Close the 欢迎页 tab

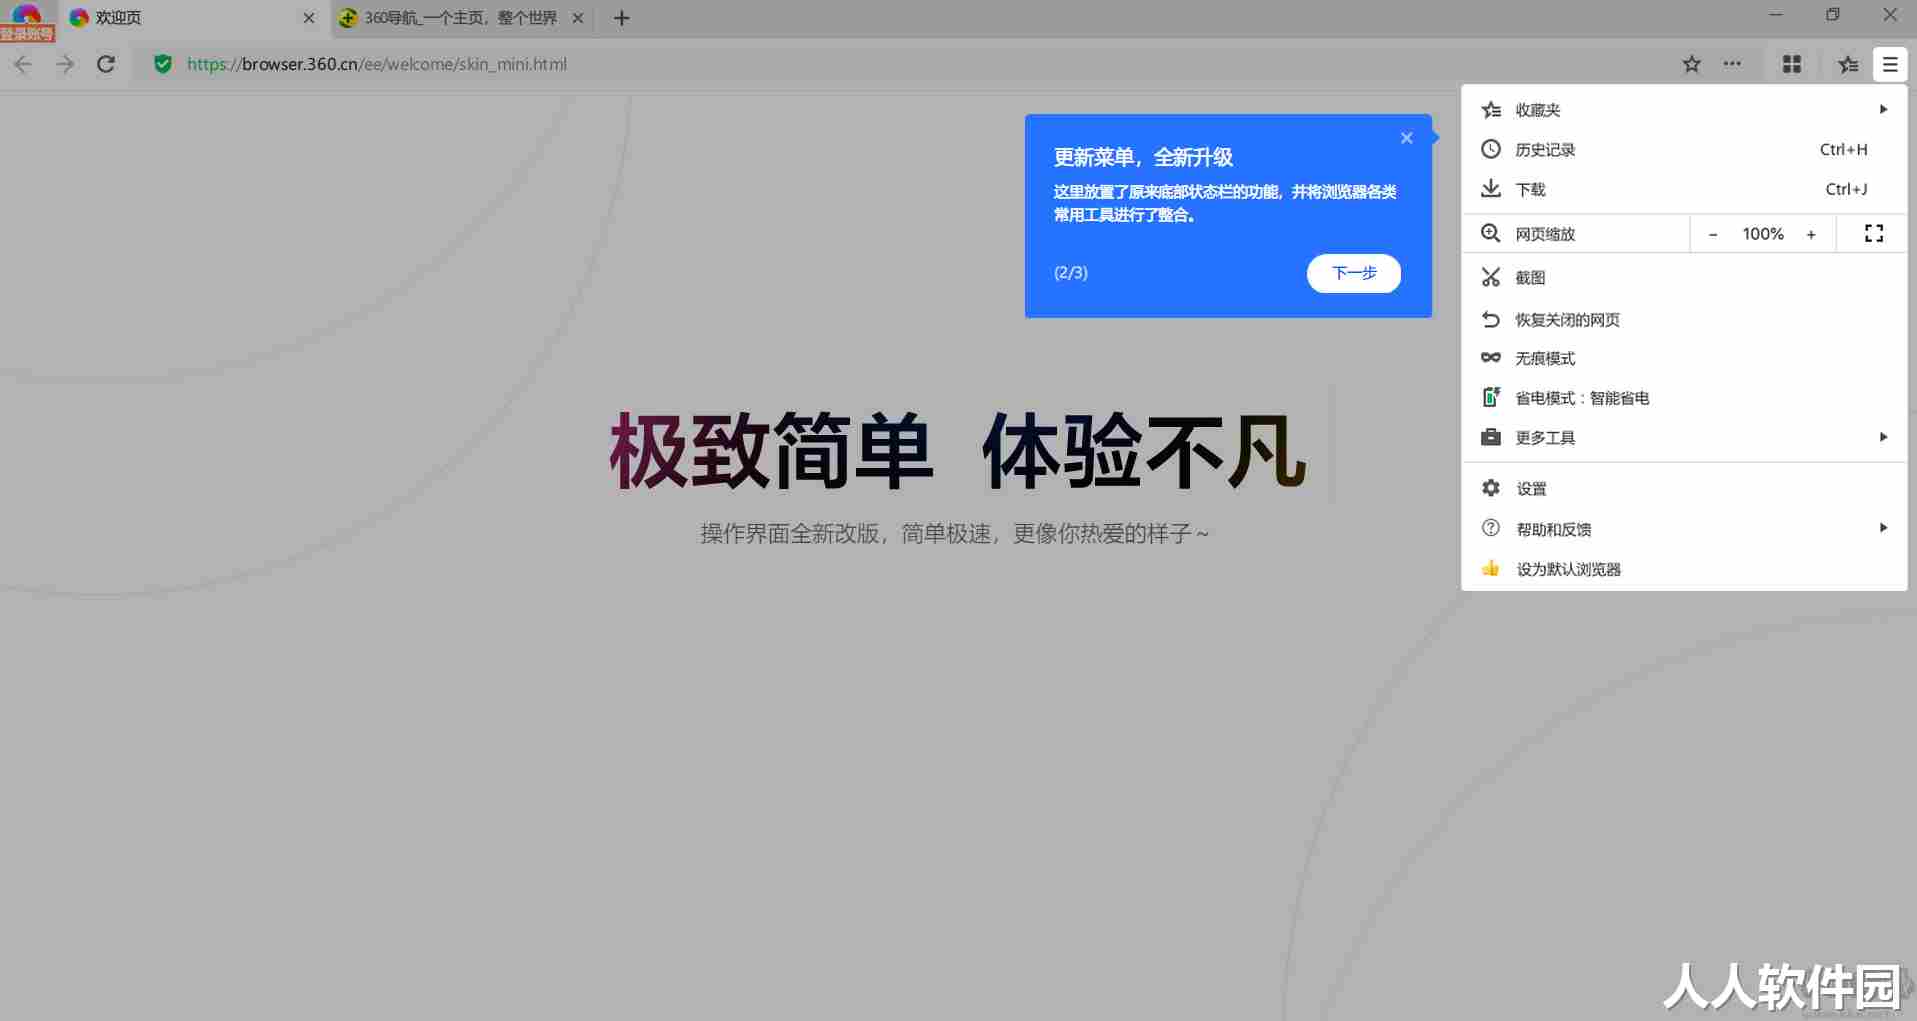(x=309, y=18)
